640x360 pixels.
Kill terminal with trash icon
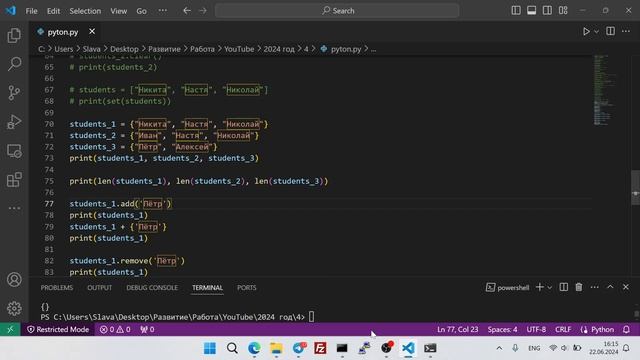click(579, 287)
